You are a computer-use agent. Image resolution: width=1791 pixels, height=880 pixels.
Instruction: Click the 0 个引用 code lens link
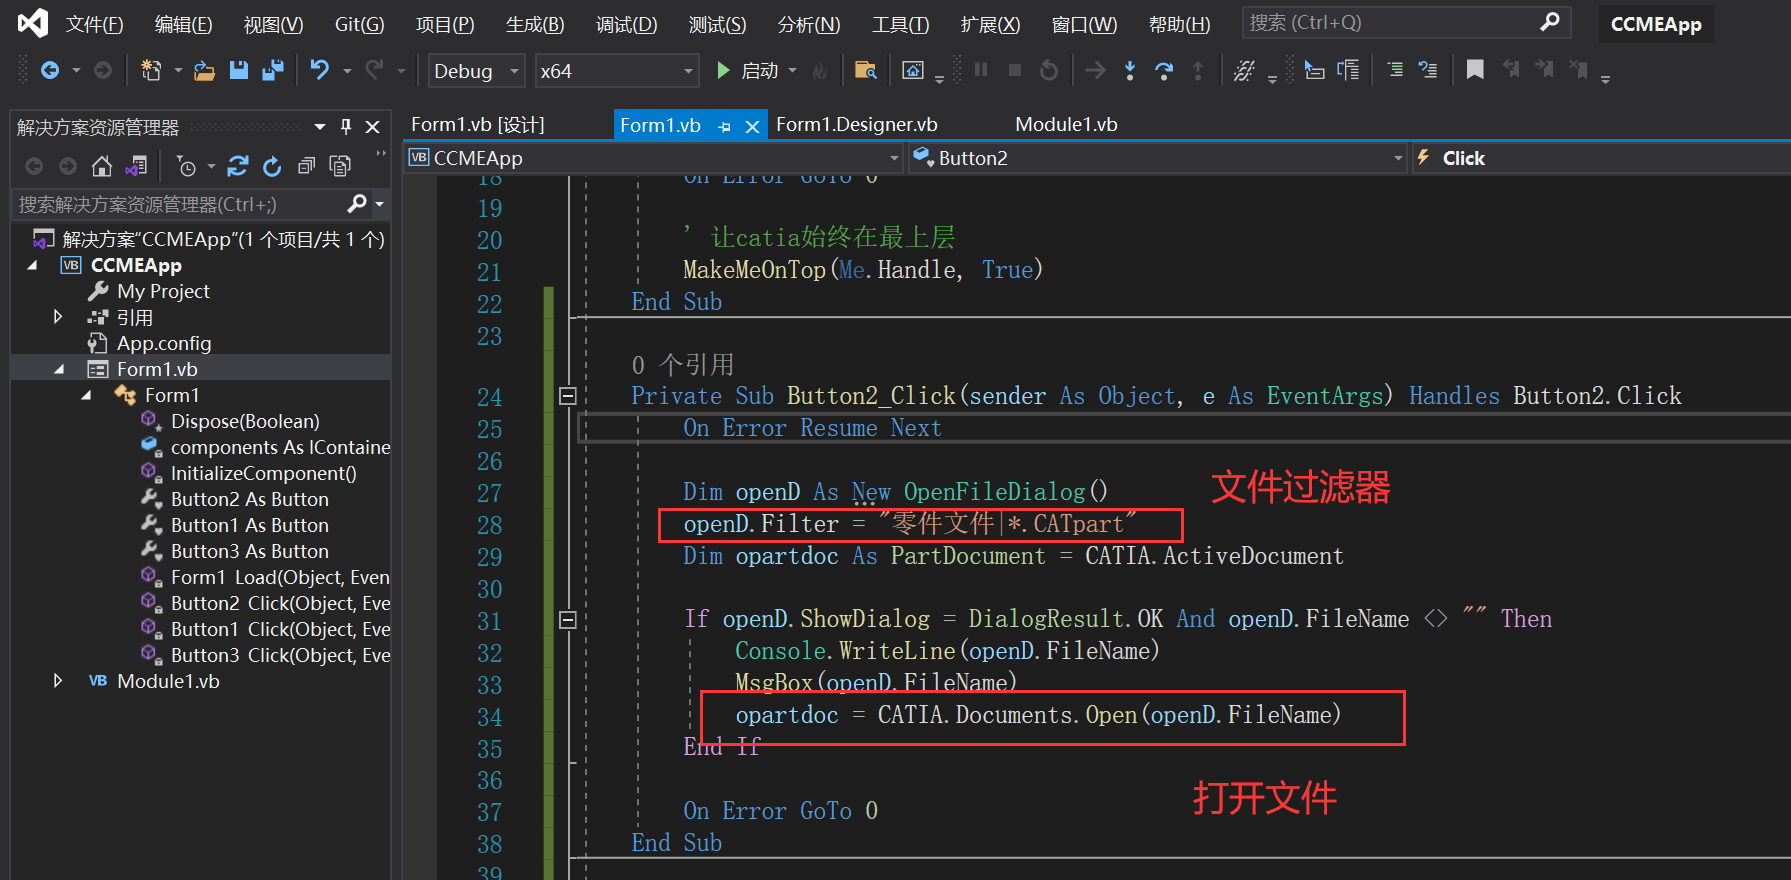(x=683, y=364)
